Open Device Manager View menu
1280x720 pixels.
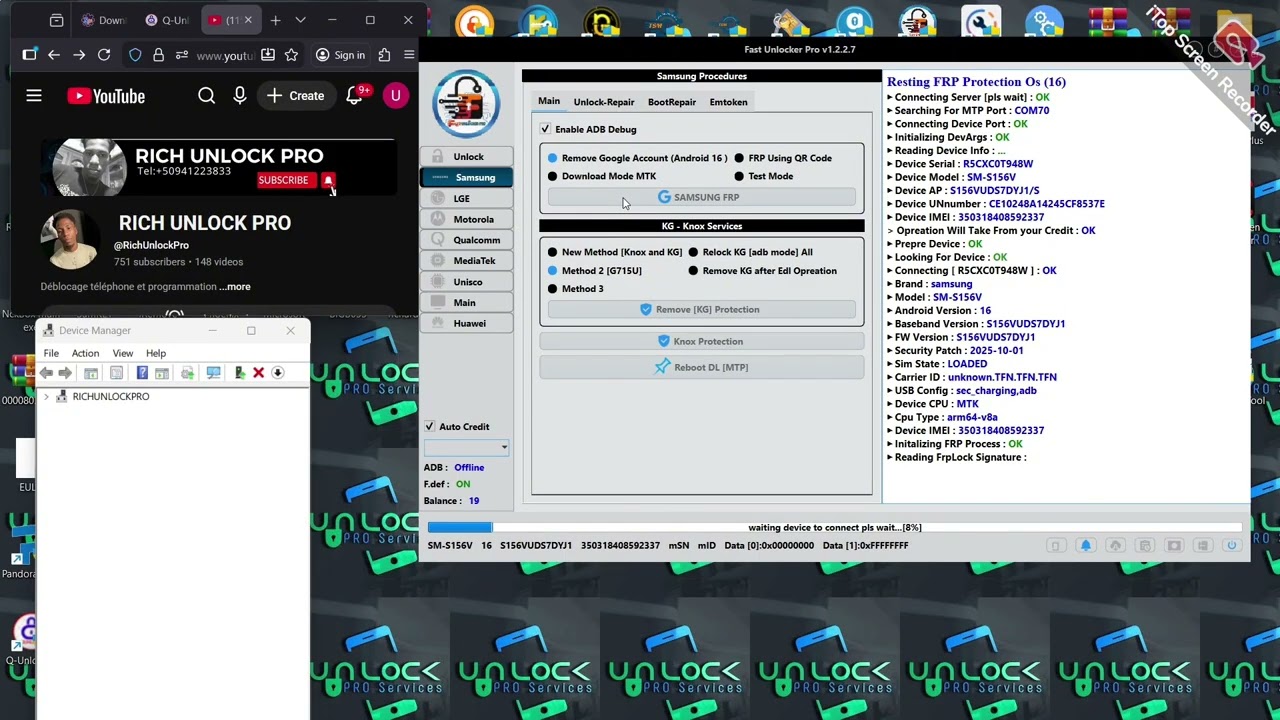coord(123,353)
